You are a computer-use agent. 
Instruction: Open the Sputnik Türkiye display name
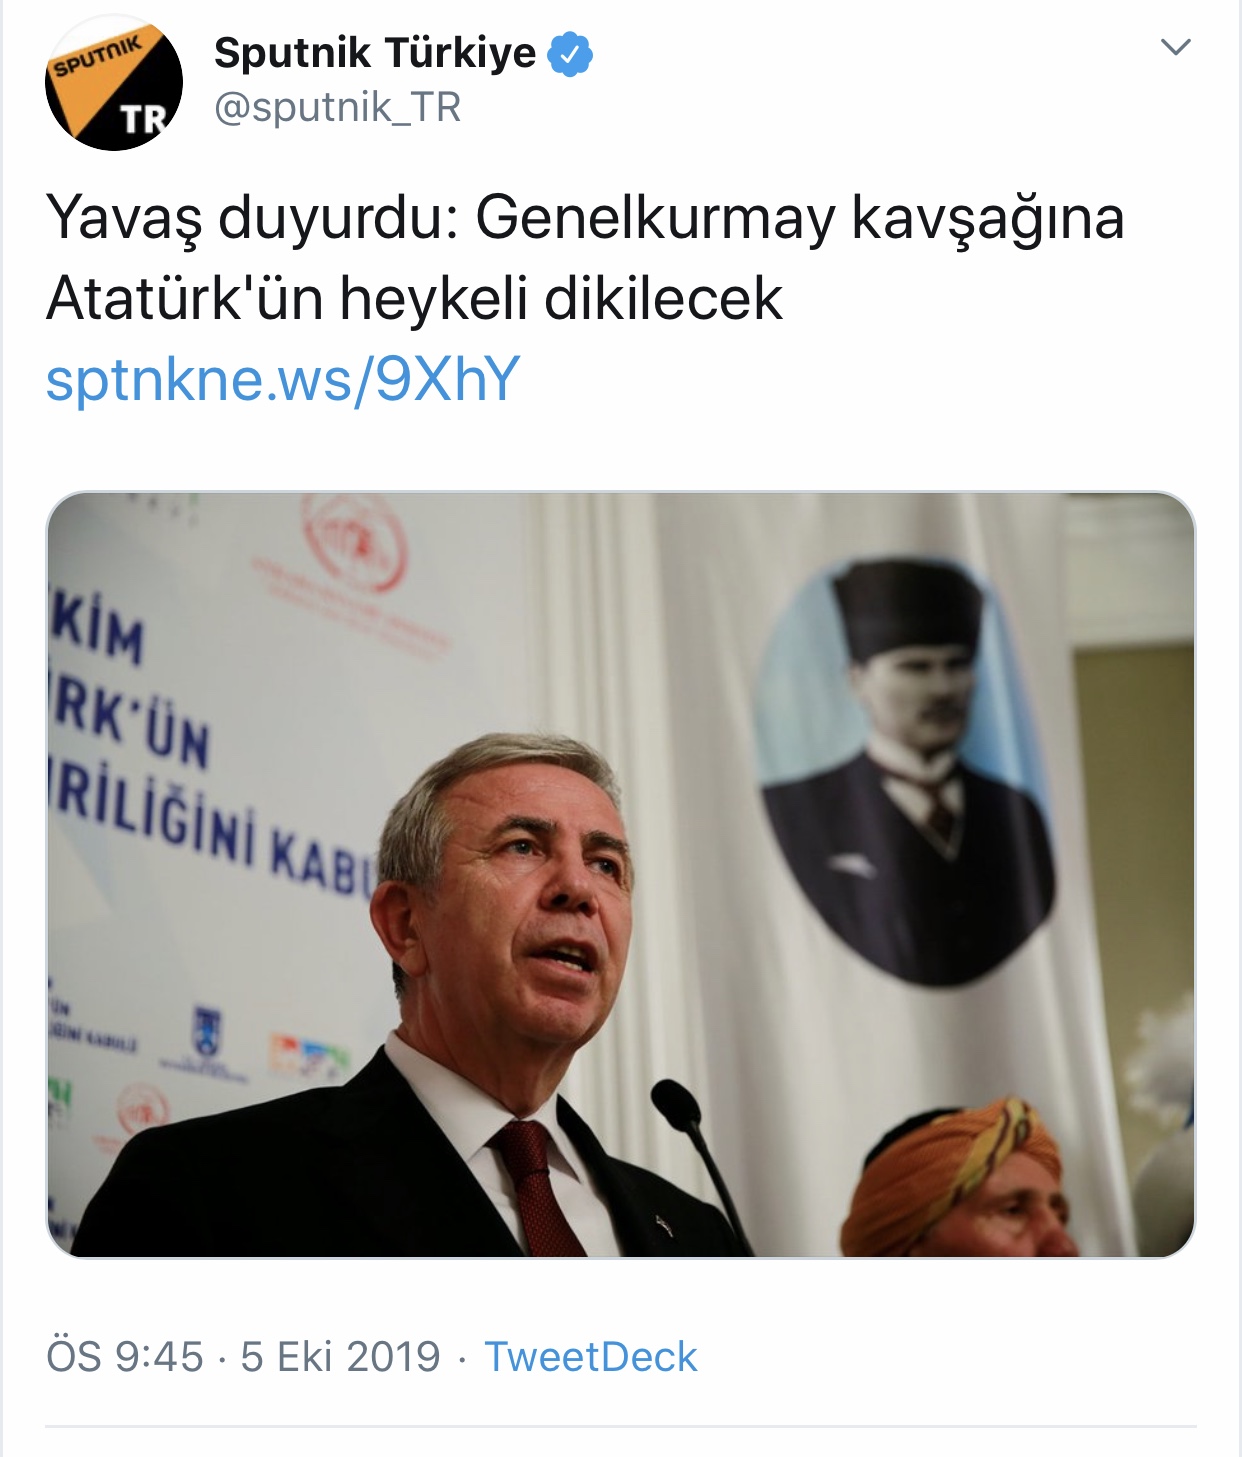pyautogui.click(x=375, y=53)
